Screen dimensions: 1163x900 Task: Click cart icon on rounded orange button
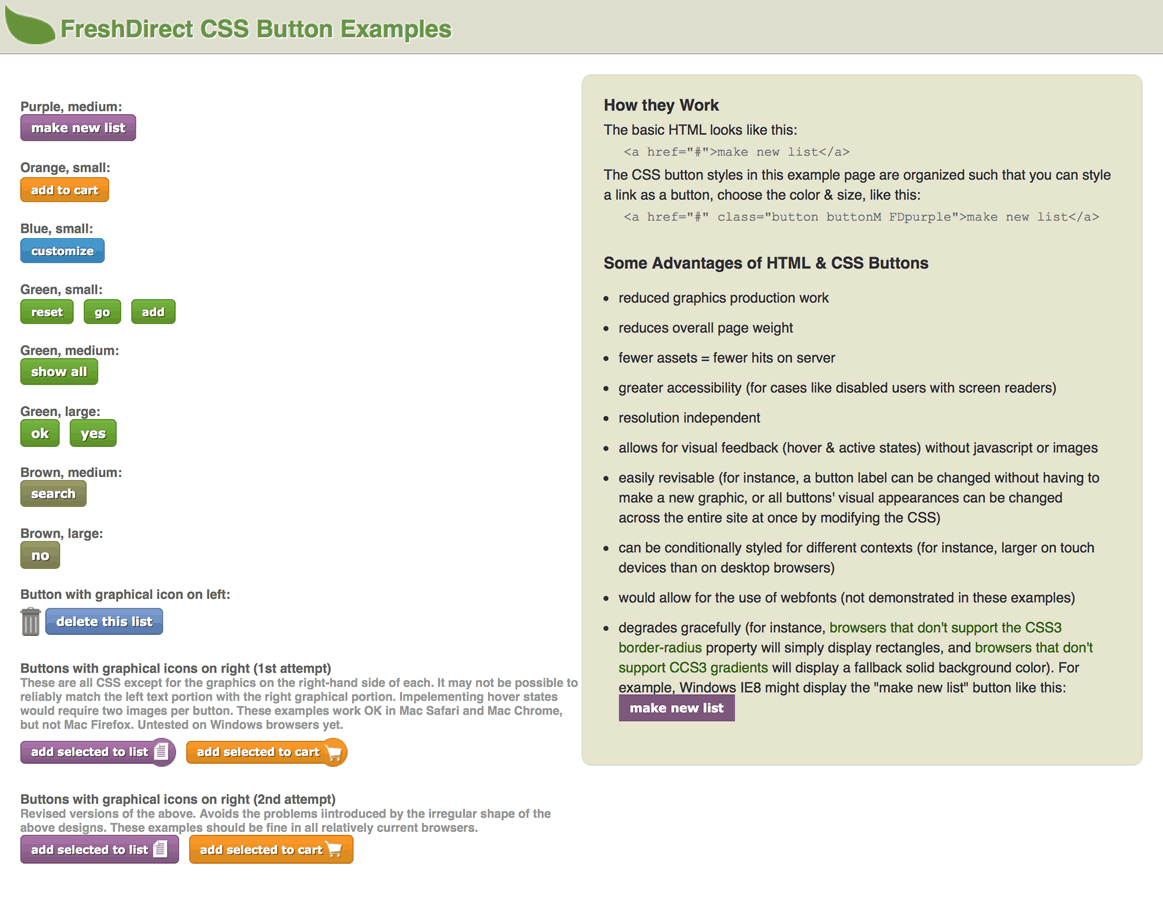click(334, 752)
